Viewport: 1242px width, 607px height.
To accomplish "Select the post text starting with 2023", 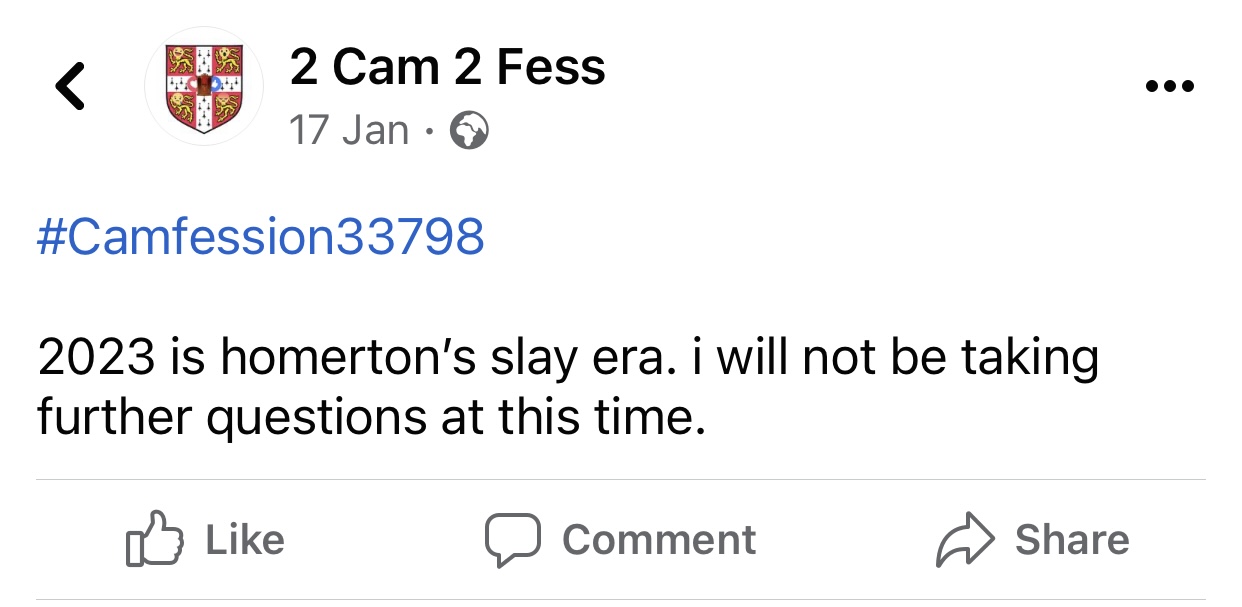I will coord(567,387).
